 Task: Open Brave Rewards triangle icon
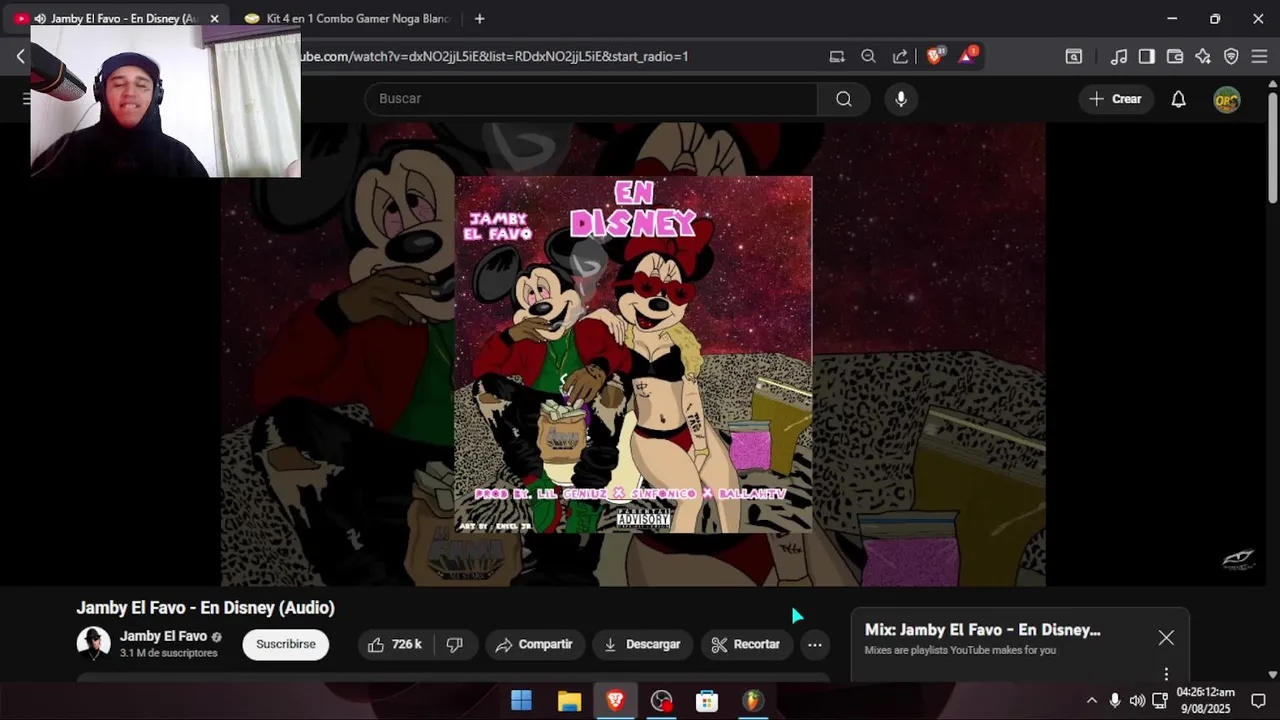pos(966,57)
